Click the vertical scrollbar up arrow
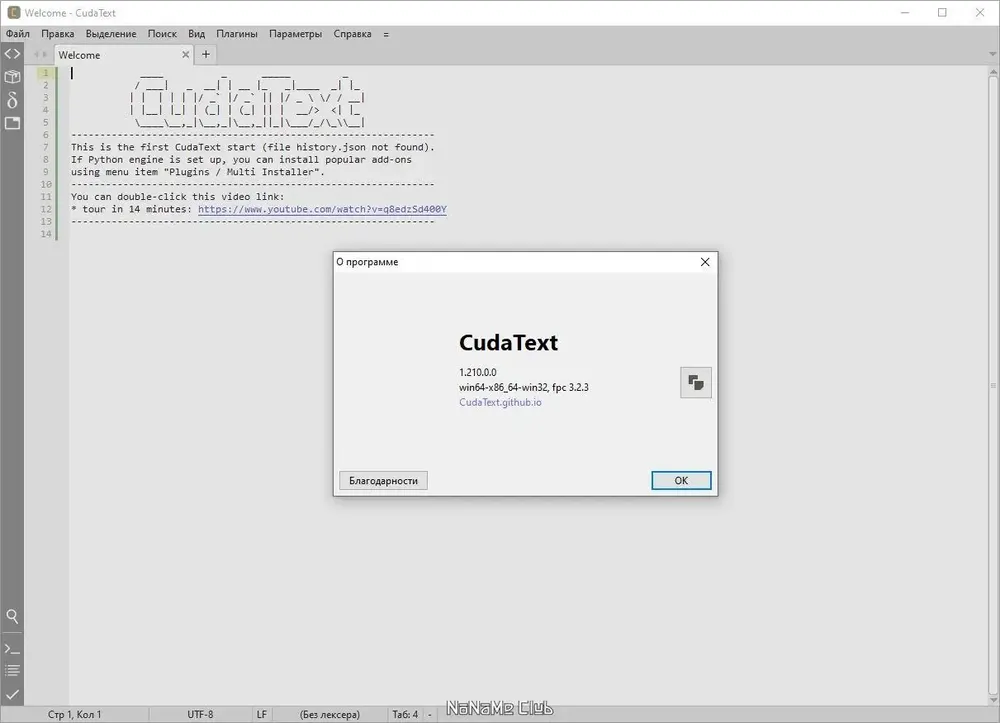Screen dimensions: 1000x723 (x=993, y=72)
